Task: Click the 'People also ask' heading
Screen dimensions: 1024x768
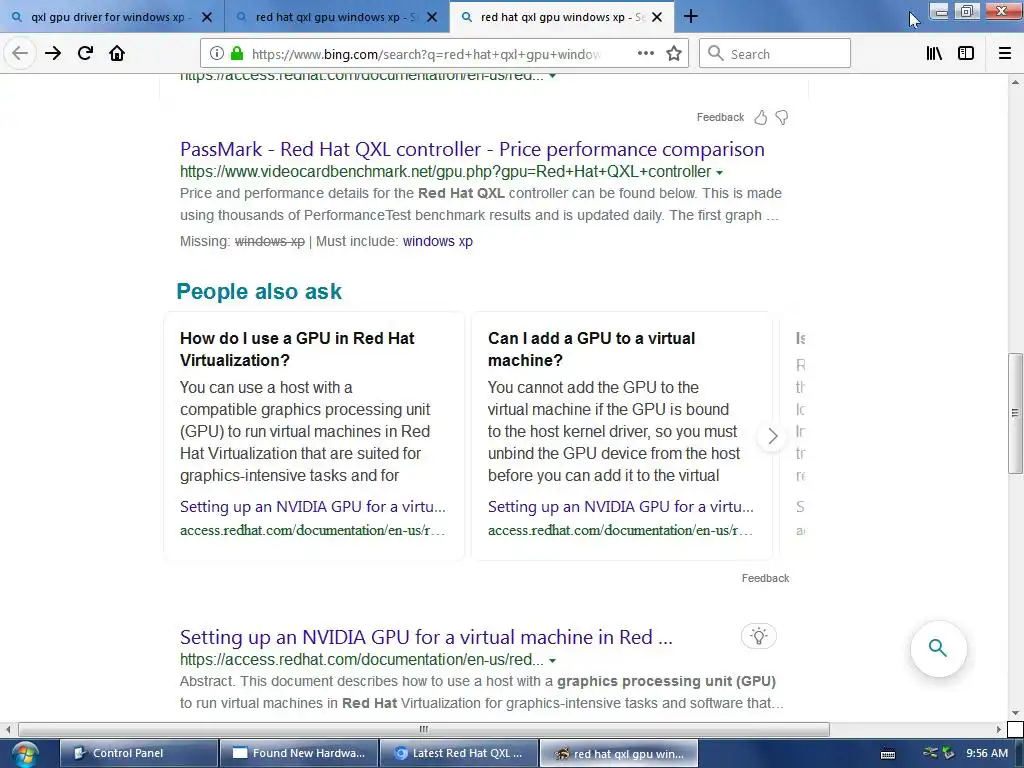Action: point(259,291)
